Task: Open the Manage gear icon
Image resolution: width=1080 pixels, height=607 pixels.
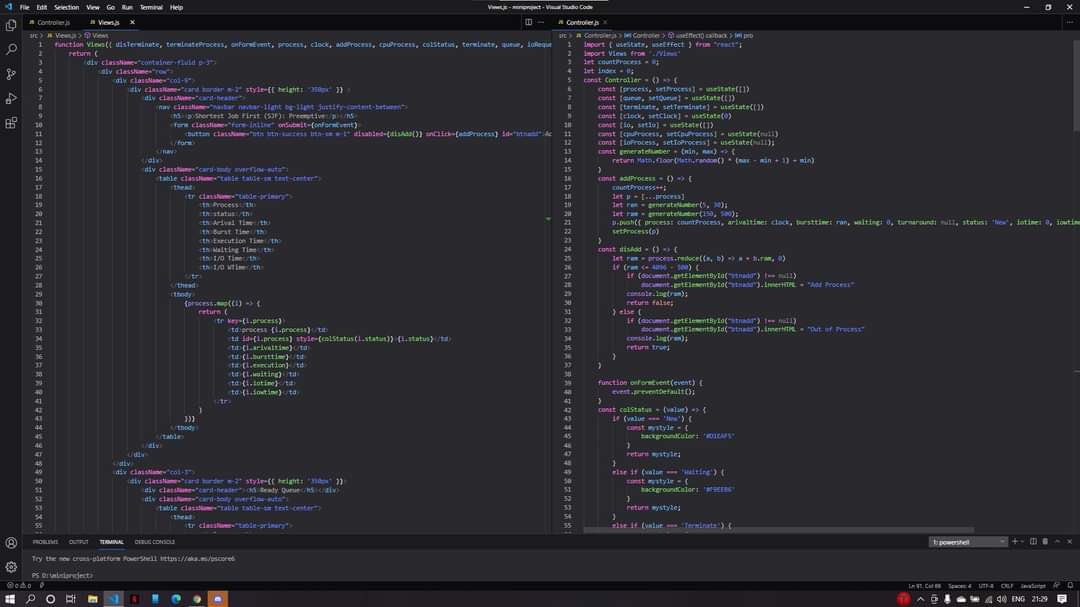Action: click(11, 567)
